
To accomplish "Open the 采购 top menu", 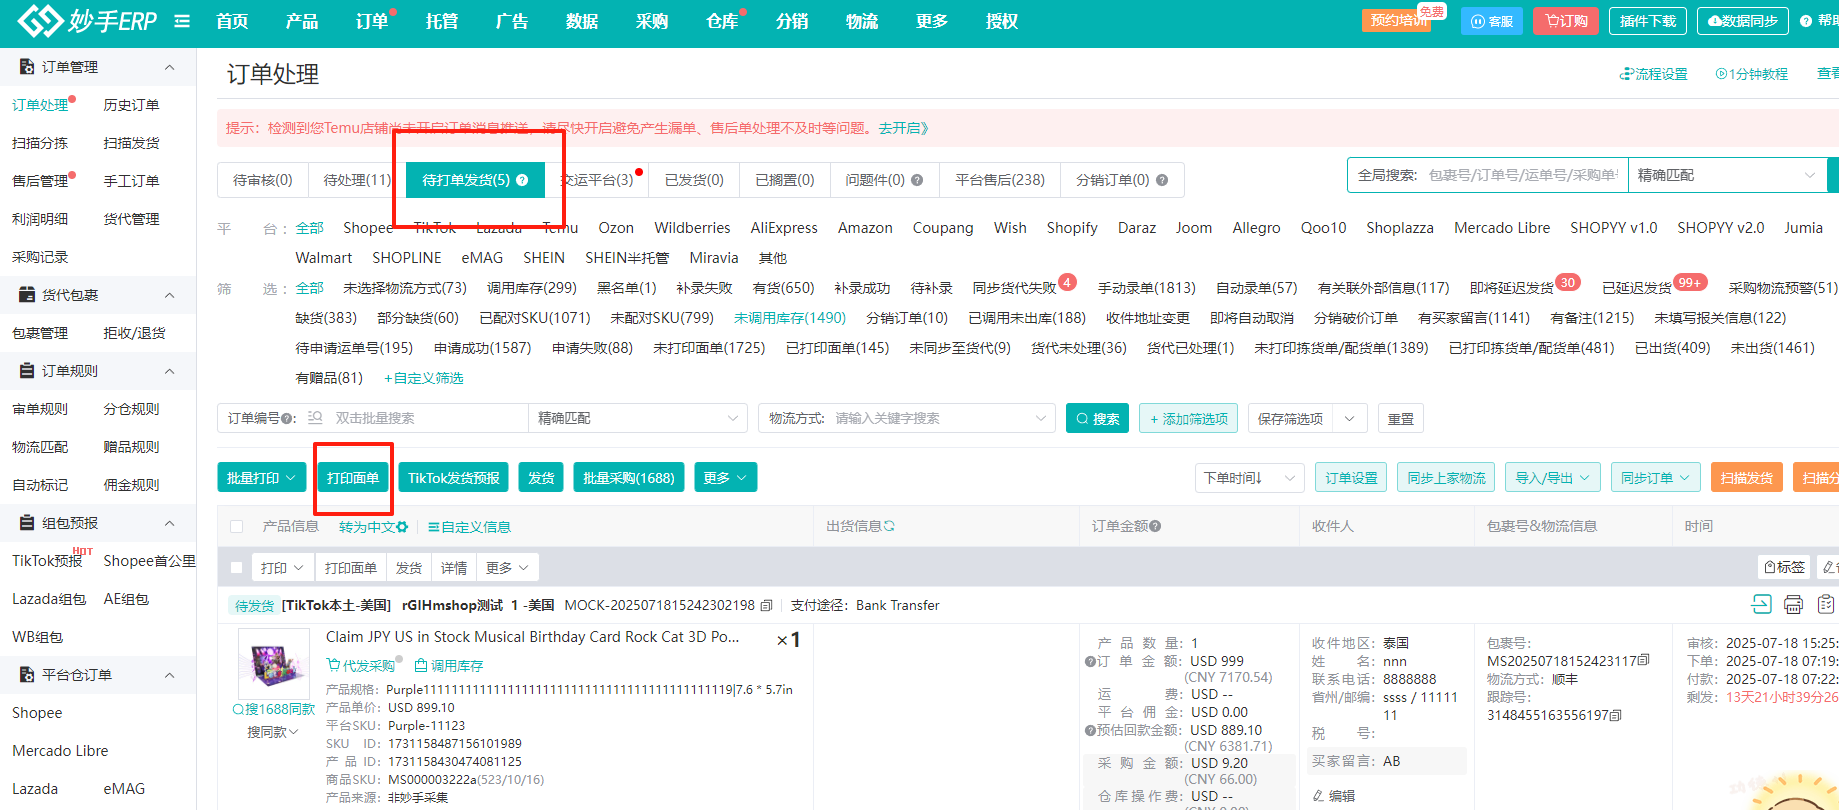I will 652,21.
